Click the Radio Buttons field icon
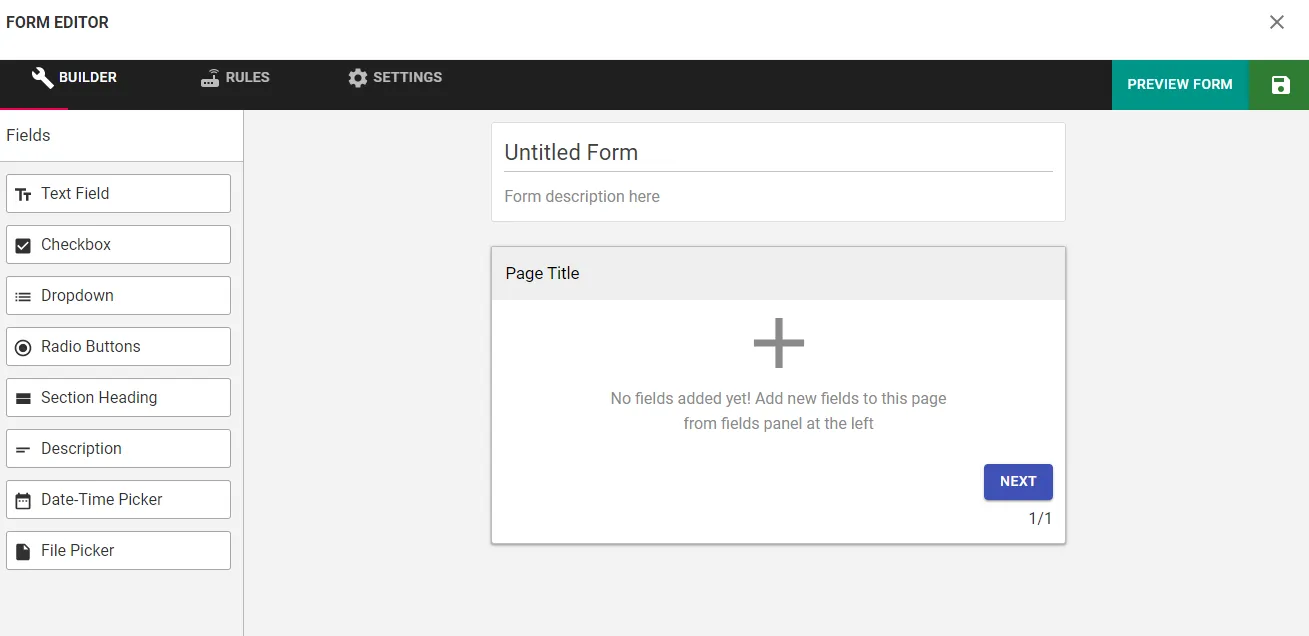1309x636 pixels. pos(23,347)
